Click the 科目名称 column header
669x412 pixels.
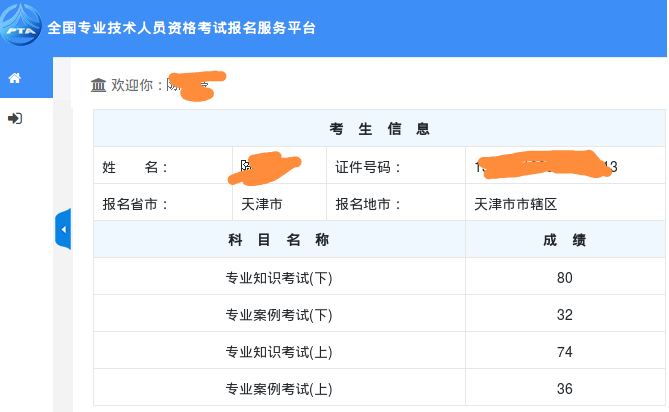click(x=279, y=239)
